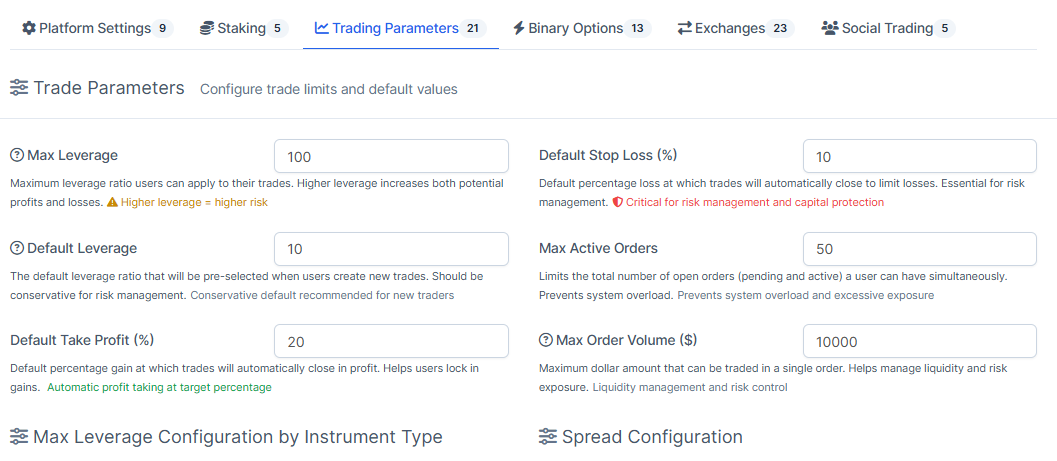Switch to the Staking tab
This screenshot has width=1057, height=461.
[x=243, y=28]
